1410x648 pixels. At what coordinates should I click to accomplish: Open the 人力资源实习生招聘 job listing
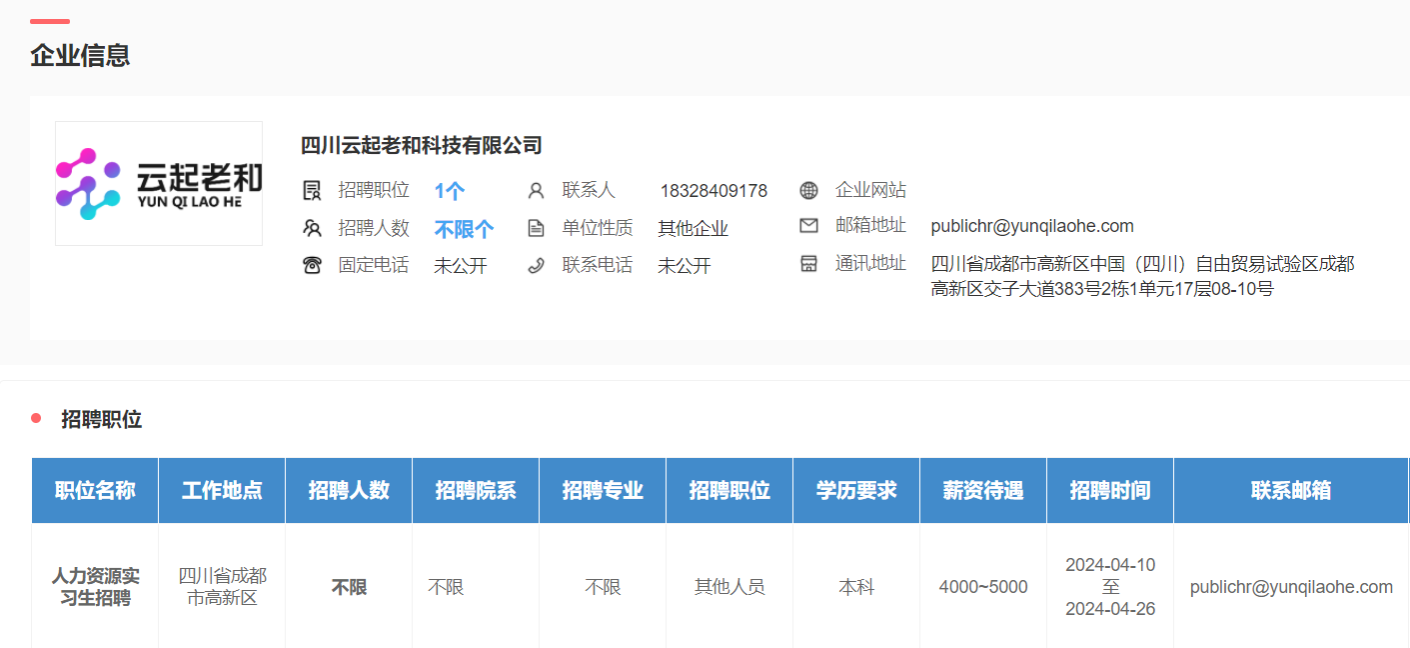pos(95,587)
